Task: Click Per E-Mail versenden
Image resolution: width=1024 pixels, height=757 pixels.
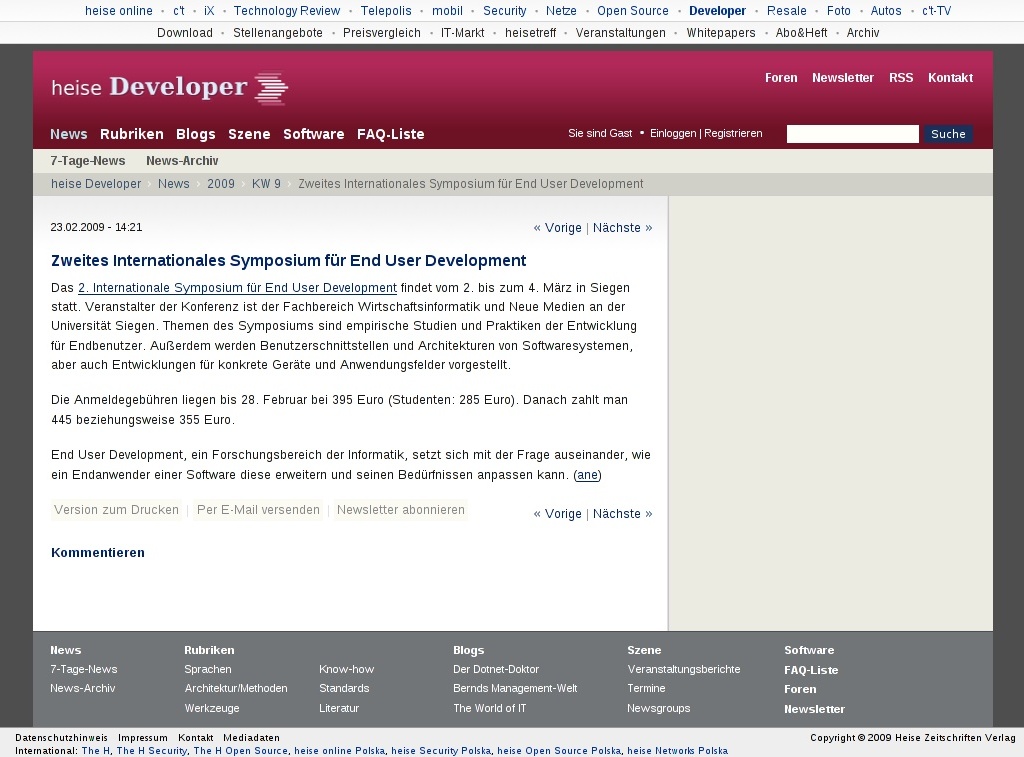Action: tap(259, 510)
